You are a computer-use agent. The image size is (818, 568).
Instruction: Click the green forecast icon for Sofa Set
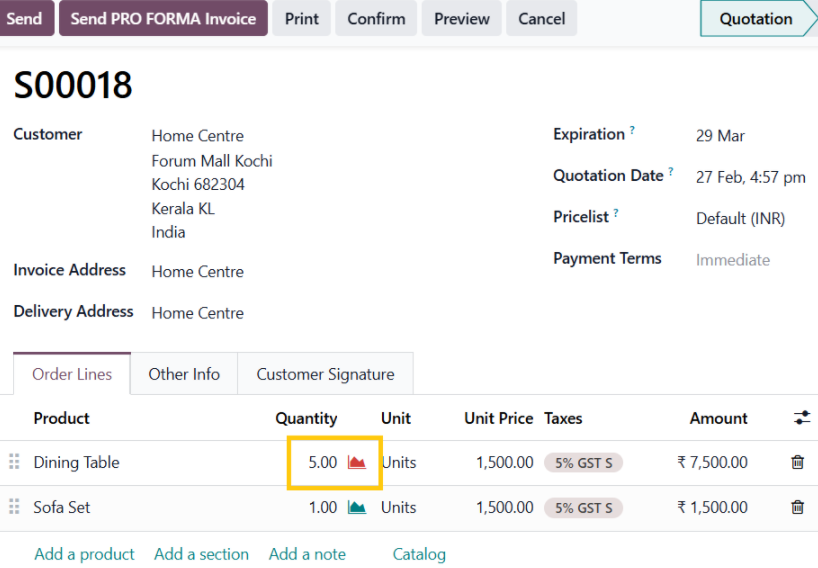[357, 508]
